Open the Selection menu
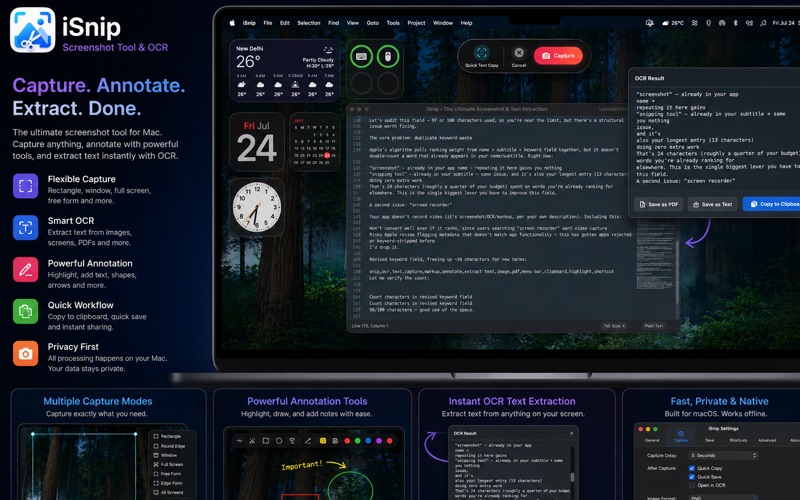 tap(309, 23)
